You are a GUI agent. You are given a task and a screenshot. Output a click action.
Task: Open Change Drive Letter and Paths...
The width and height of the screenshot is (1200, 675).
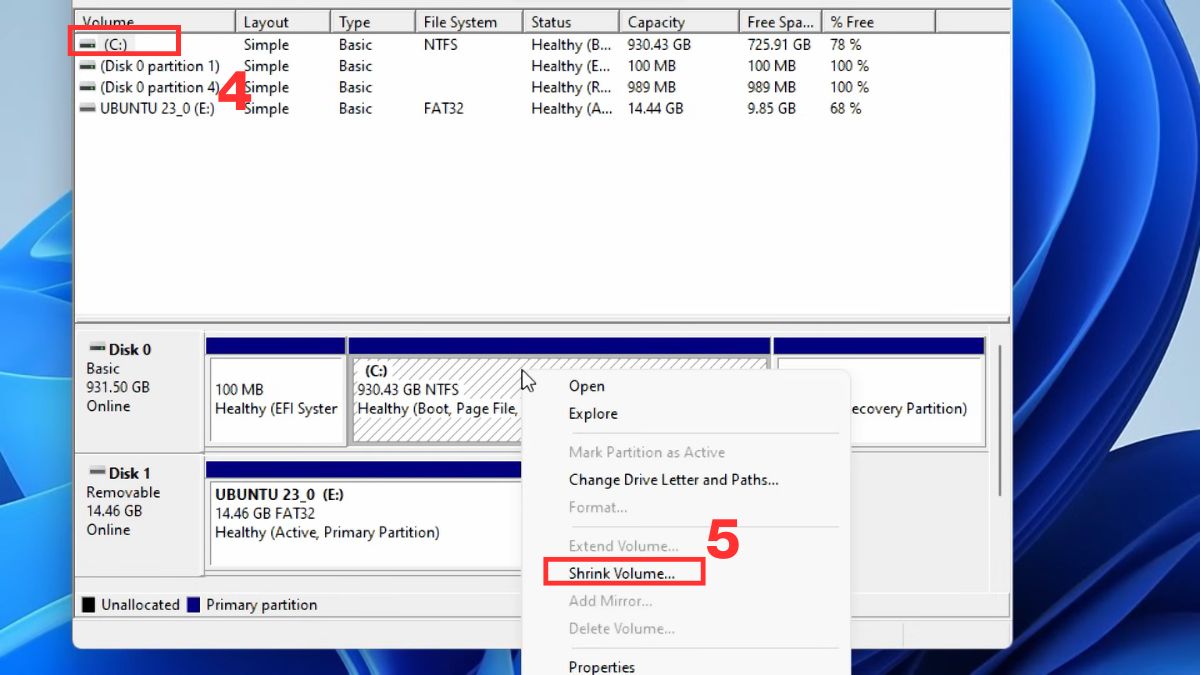coord(673,480)
